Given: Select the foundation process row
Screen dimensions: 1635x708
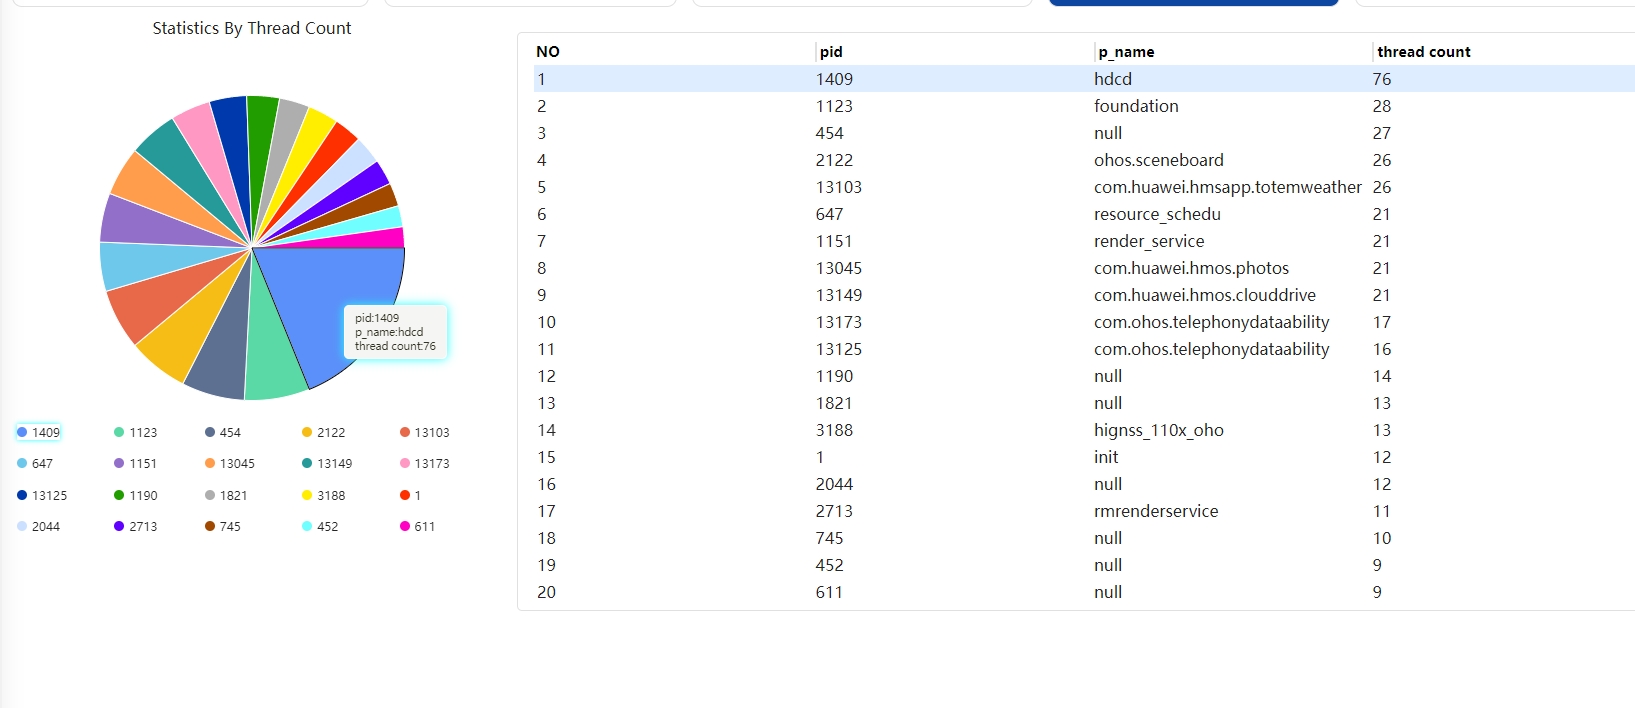Looking at the screenshot, I should pos(1084,106).
